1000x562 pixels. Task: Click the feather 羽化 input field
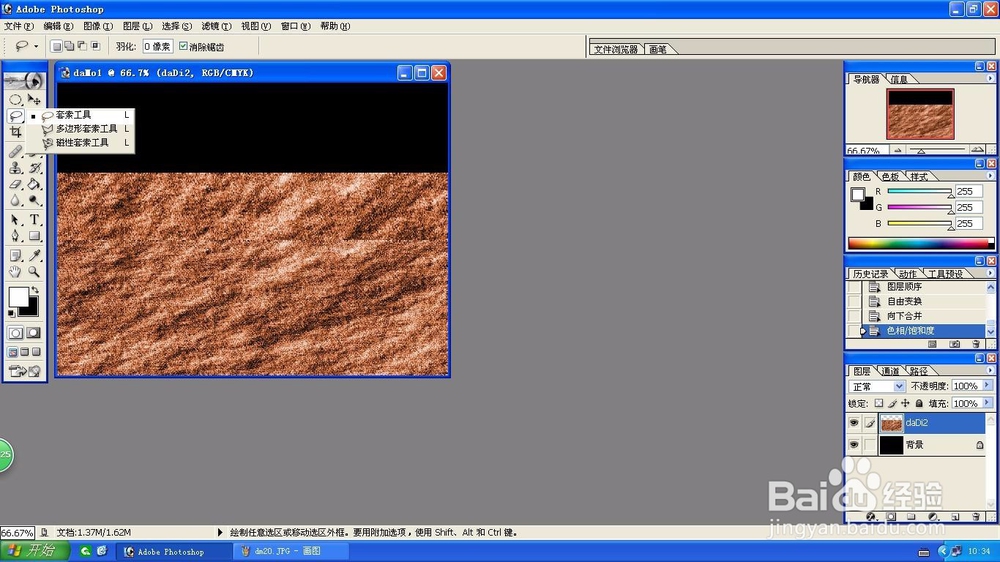click(157, 46)
